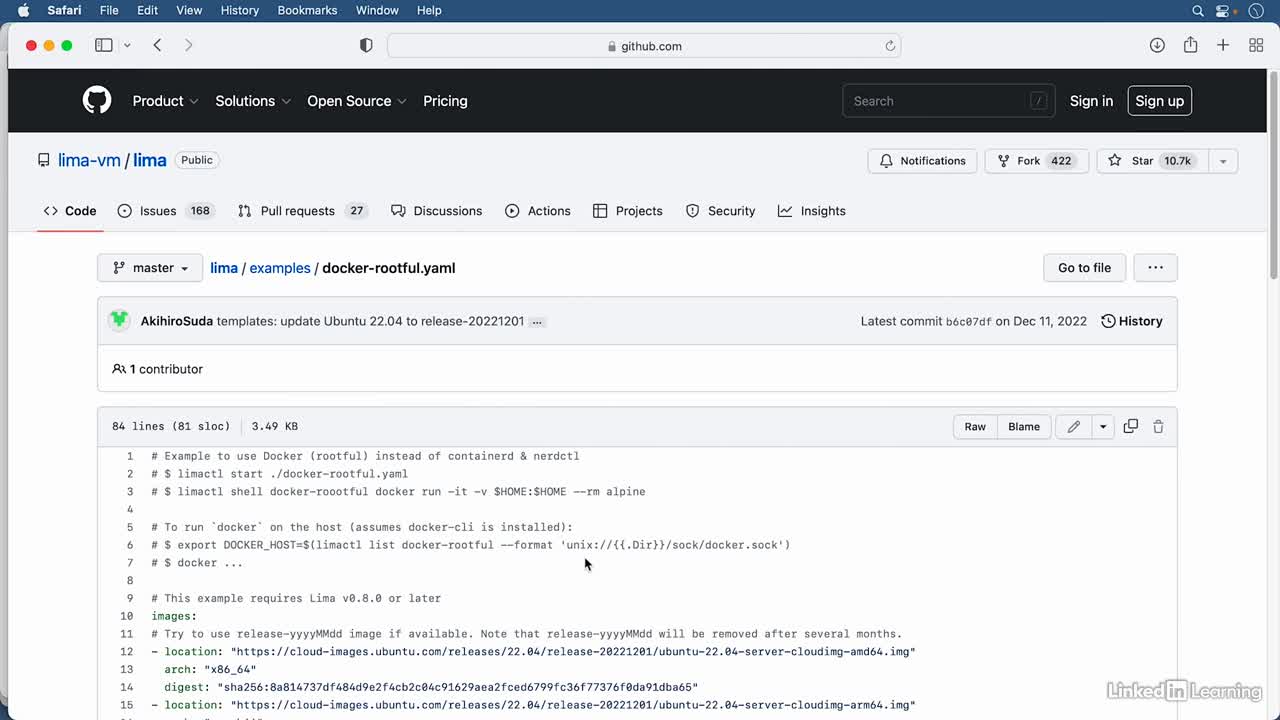Expand the Product menu dropdown
Image resolution: width=1280 pixels, height=720 pixels.
pos(165,101)
